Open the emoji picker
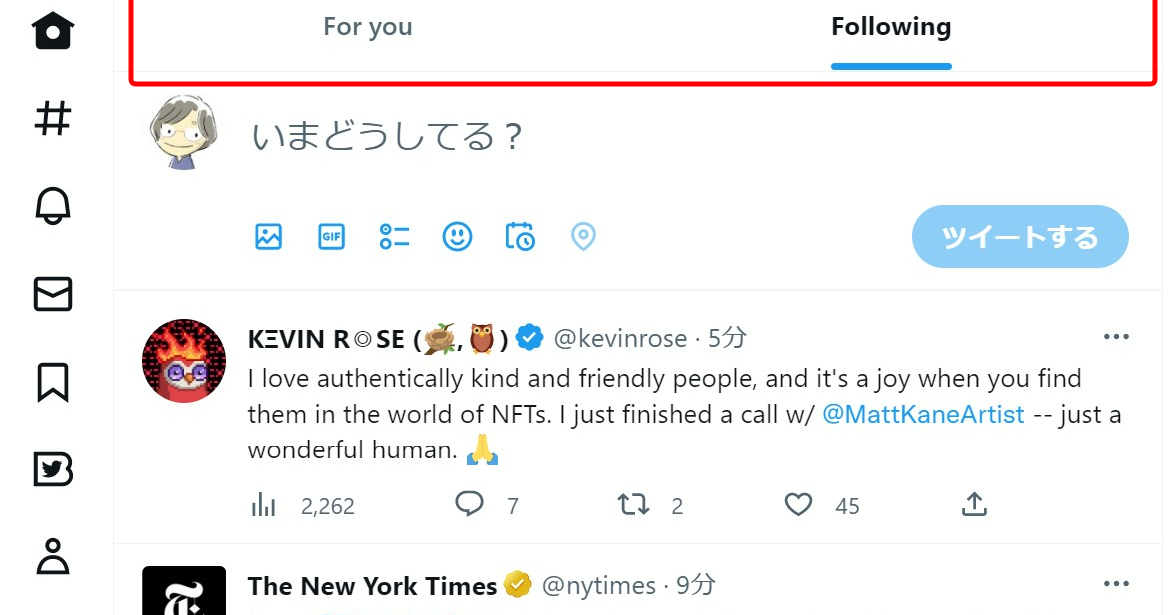 (457, 237)
